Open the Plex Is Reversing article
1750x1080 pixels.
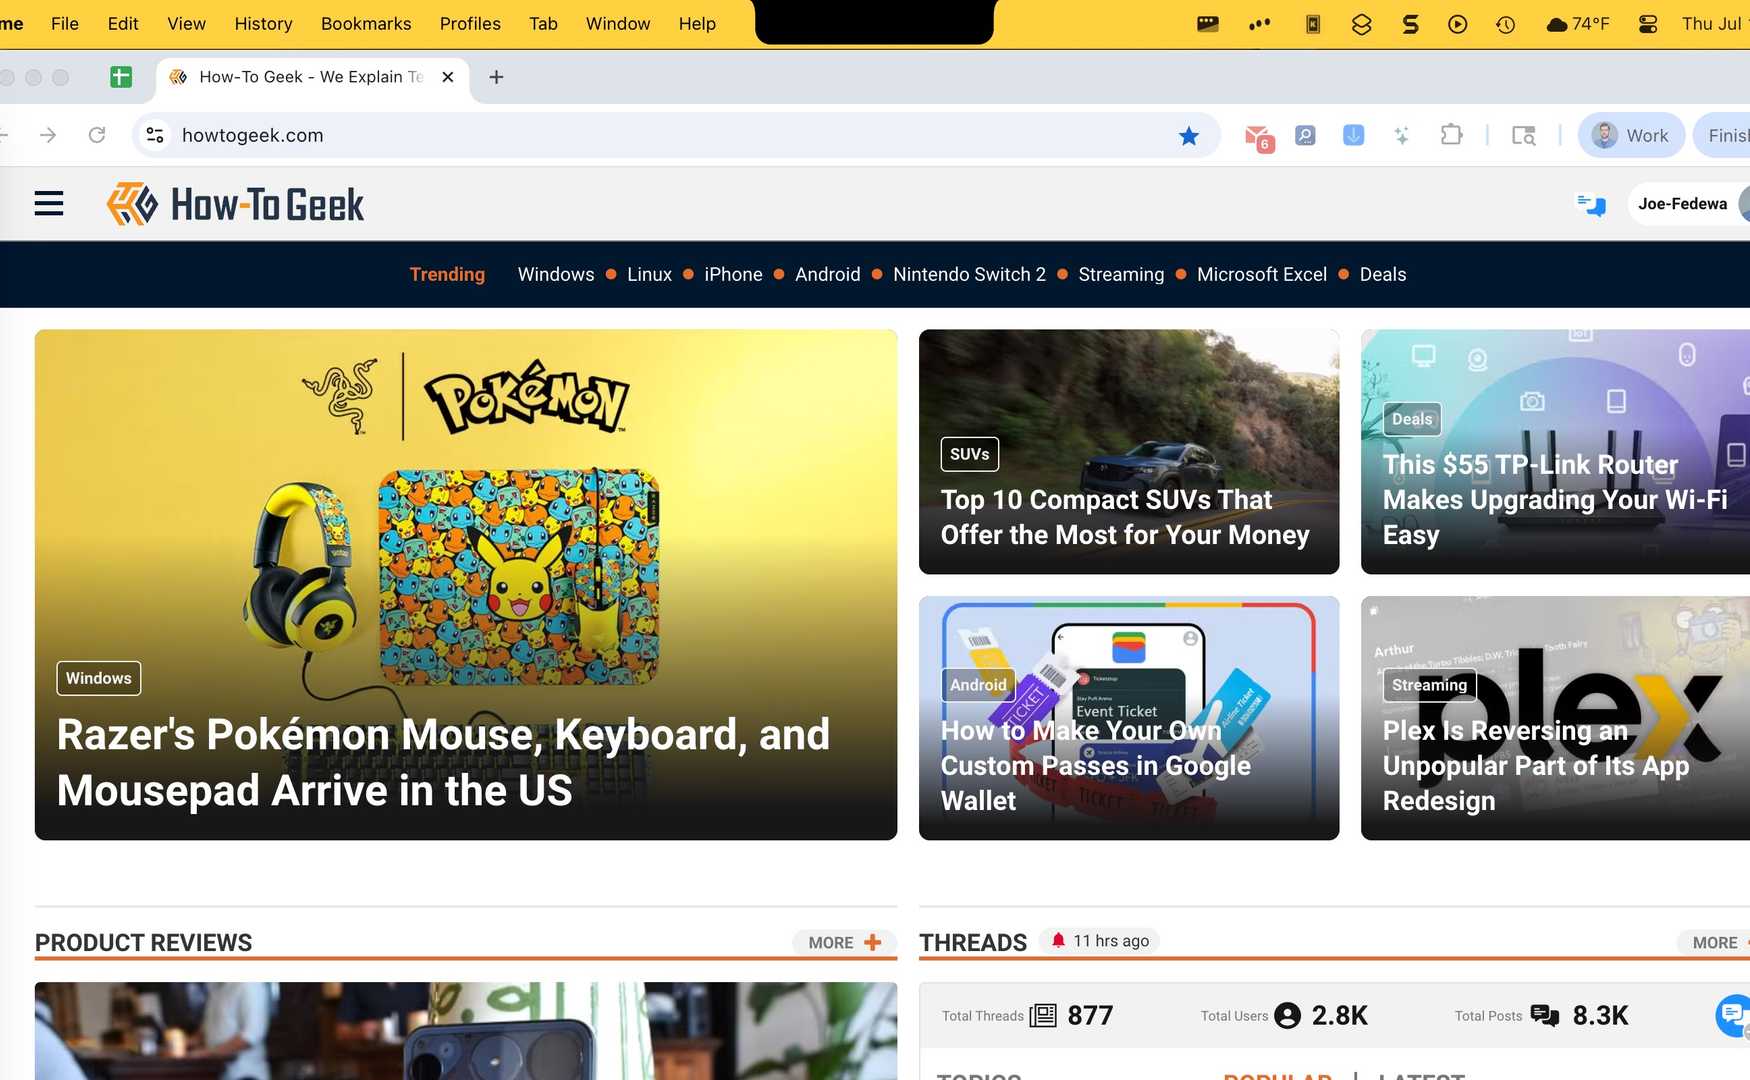(1536, 765)
